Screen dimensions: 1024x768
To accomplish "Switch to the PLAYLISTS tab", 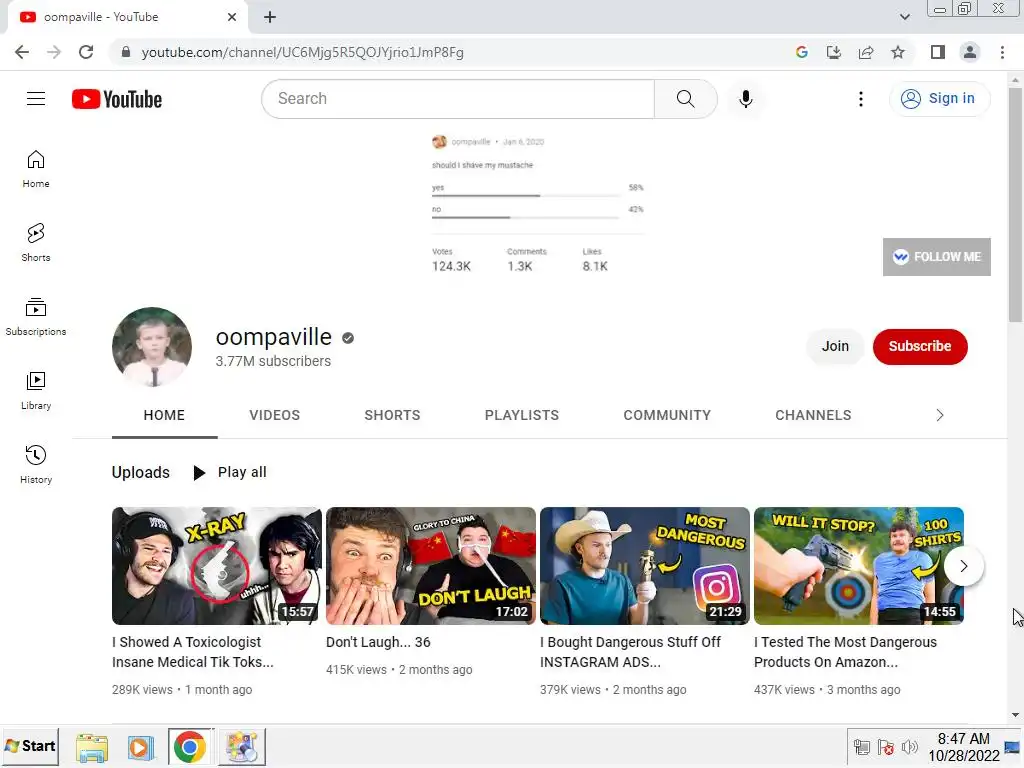I will pyautogui.click(x=522, y=415).
